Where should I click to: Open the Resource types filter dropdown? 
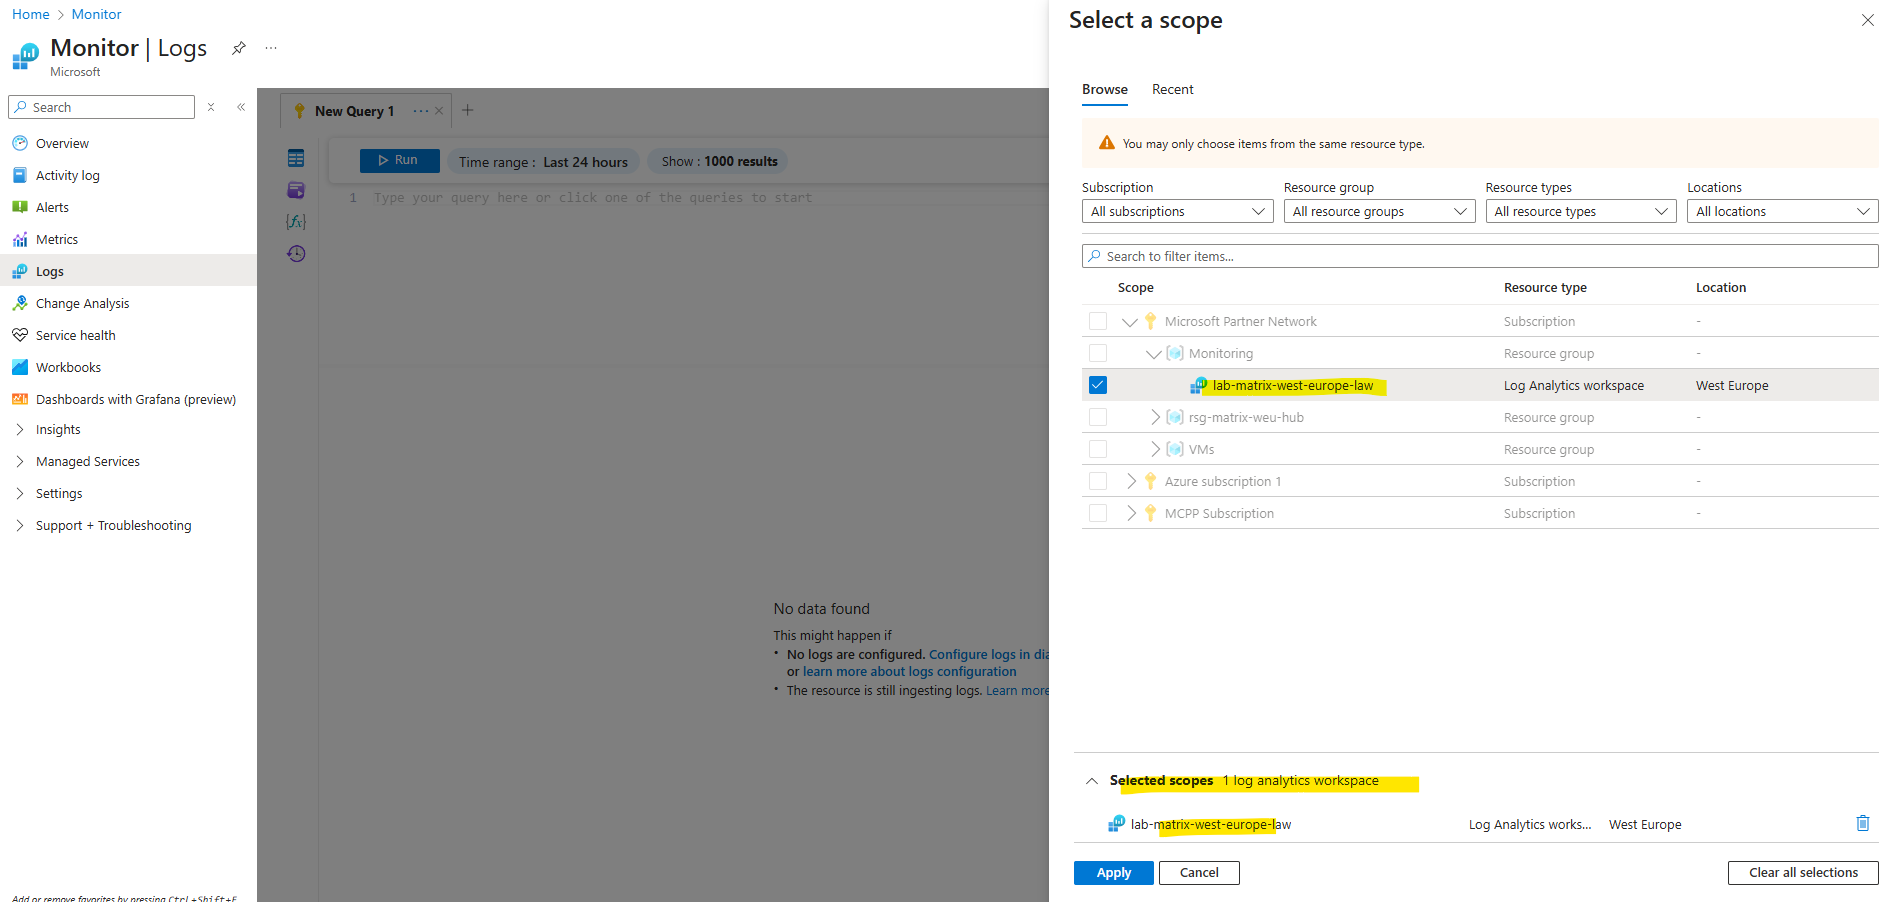click(1581, 211)
